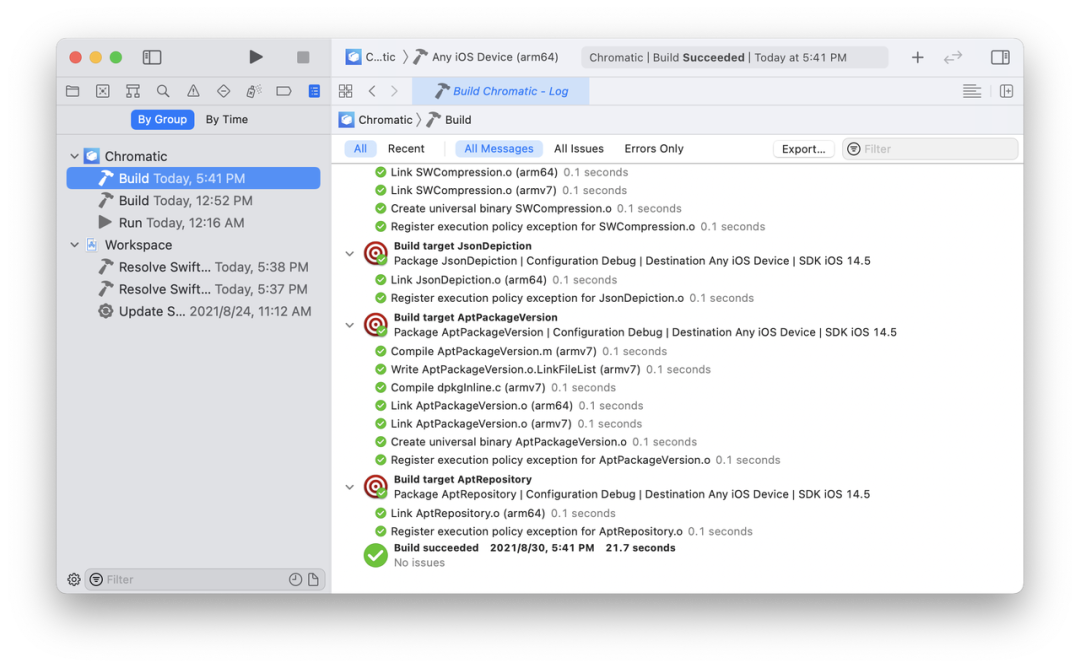
Task: Toggle the inspectors panel
Action: [1000, 57]
